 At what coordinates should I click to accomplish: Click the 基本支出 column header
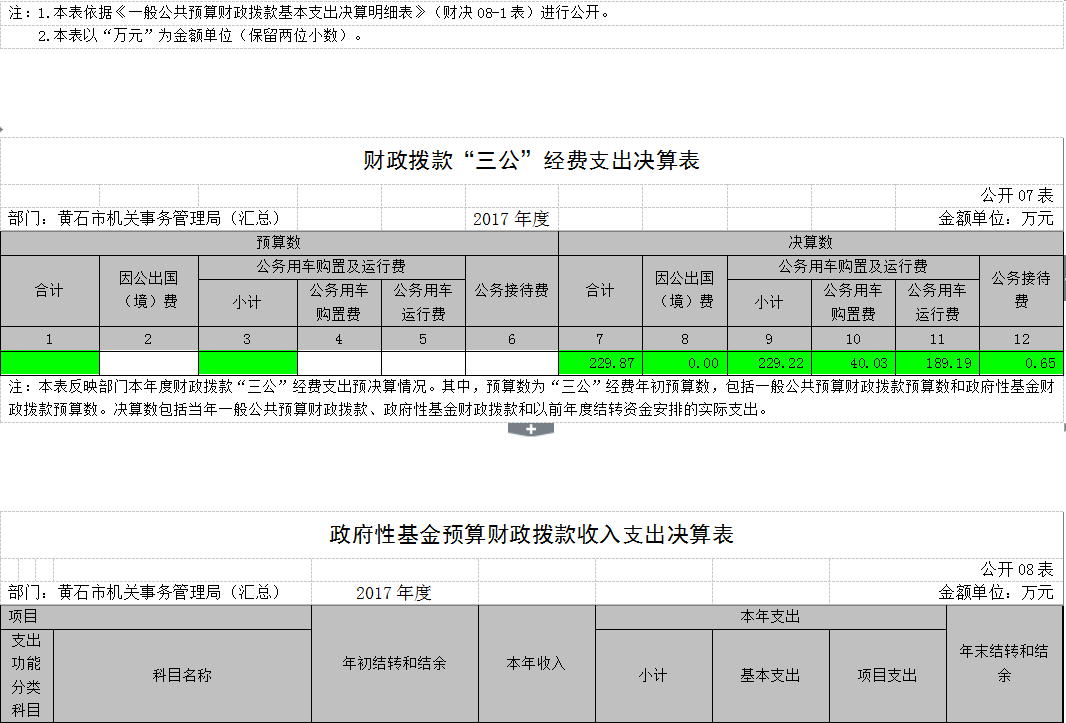[771, 675]
